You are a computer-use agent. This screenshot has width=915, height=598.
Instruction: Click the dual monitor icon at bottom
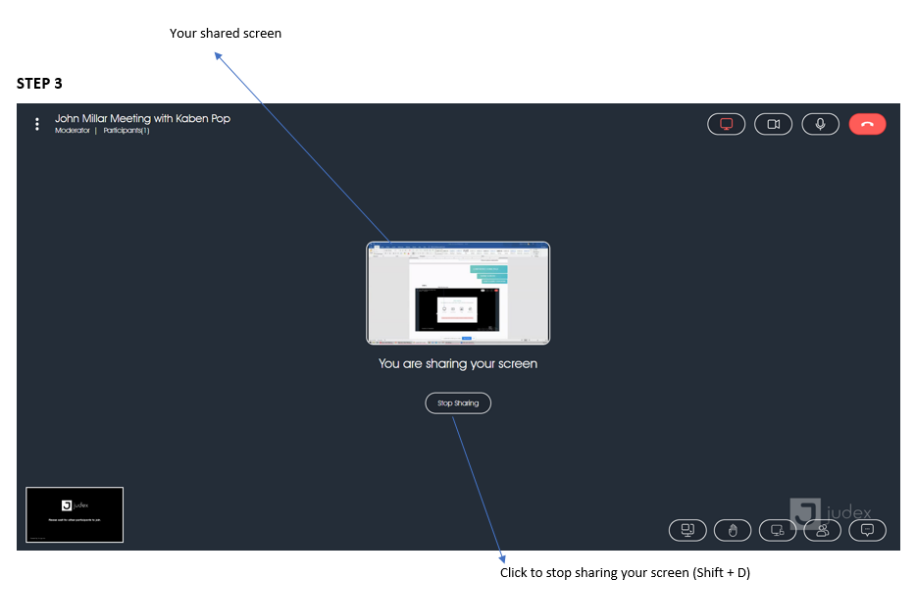tap(687, 530)
